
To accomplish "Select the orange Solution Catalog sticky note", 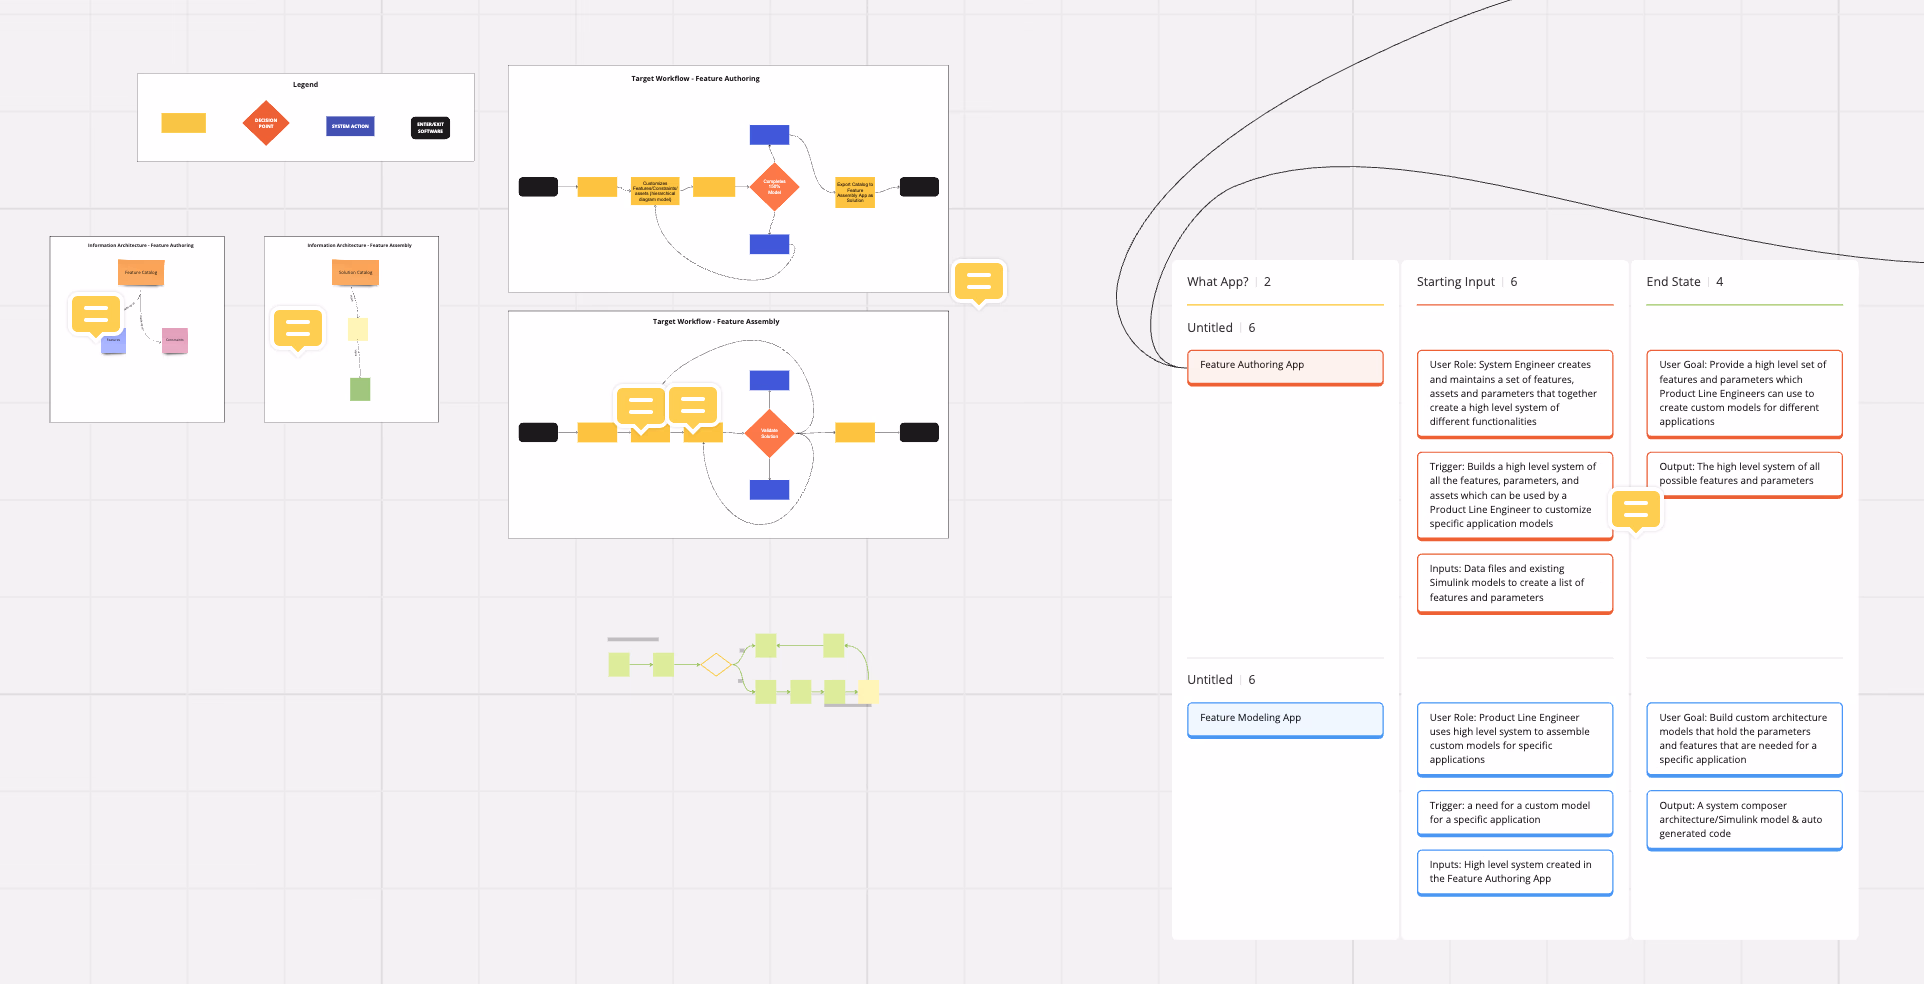I will tap(355, 272).
